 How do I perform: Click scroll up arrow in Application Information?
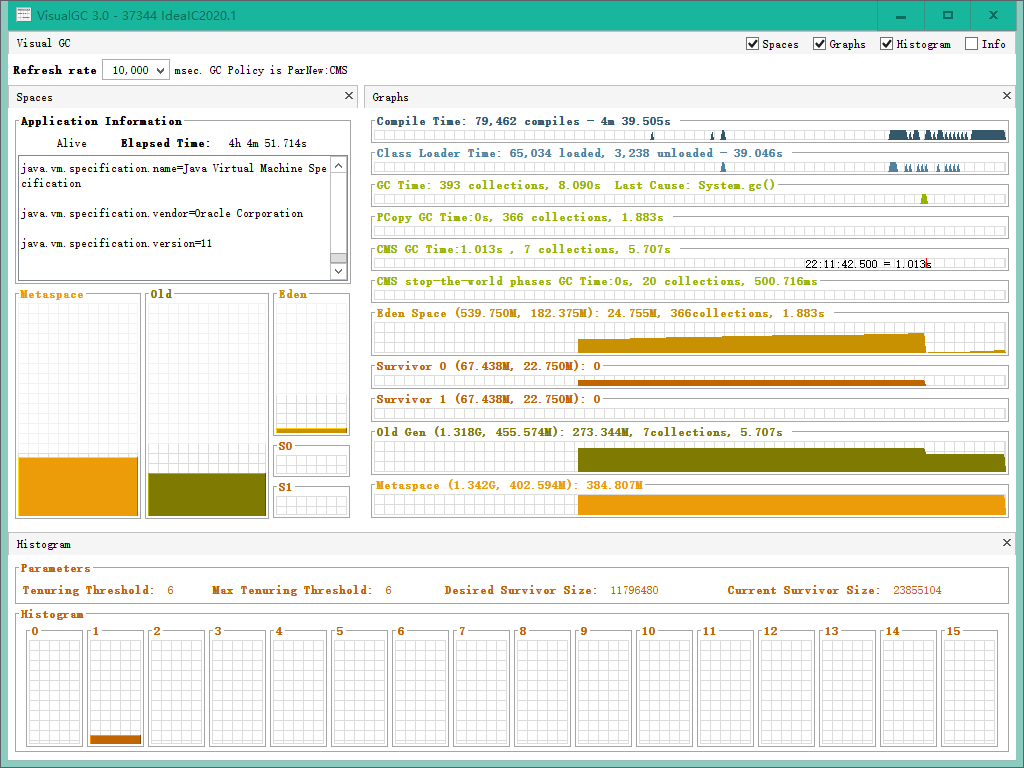pyautogui.click(x=338, y=166)
